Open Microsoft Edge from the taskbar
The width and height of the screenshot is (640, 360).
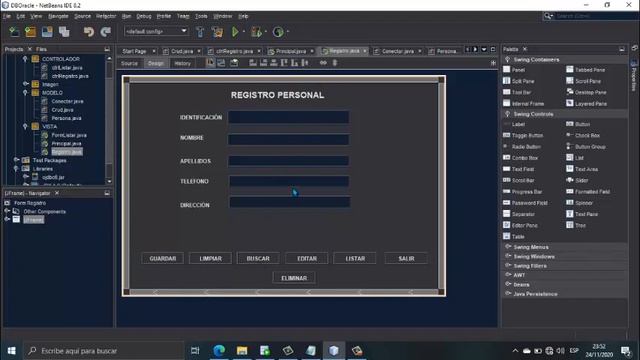[219, 351]
